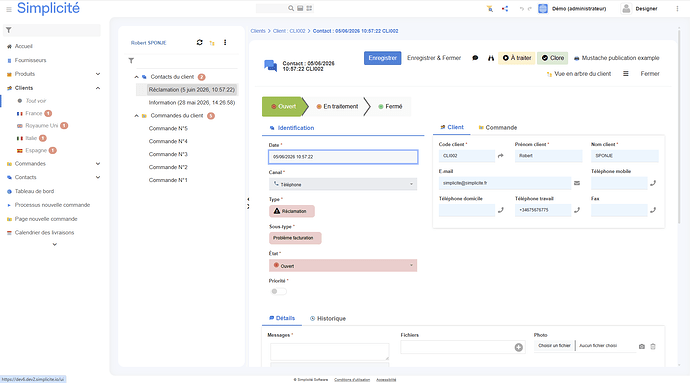Select the Détails tab
This screenshot has width=690, height=383.
pyautogui.click(x=282, y=318)
